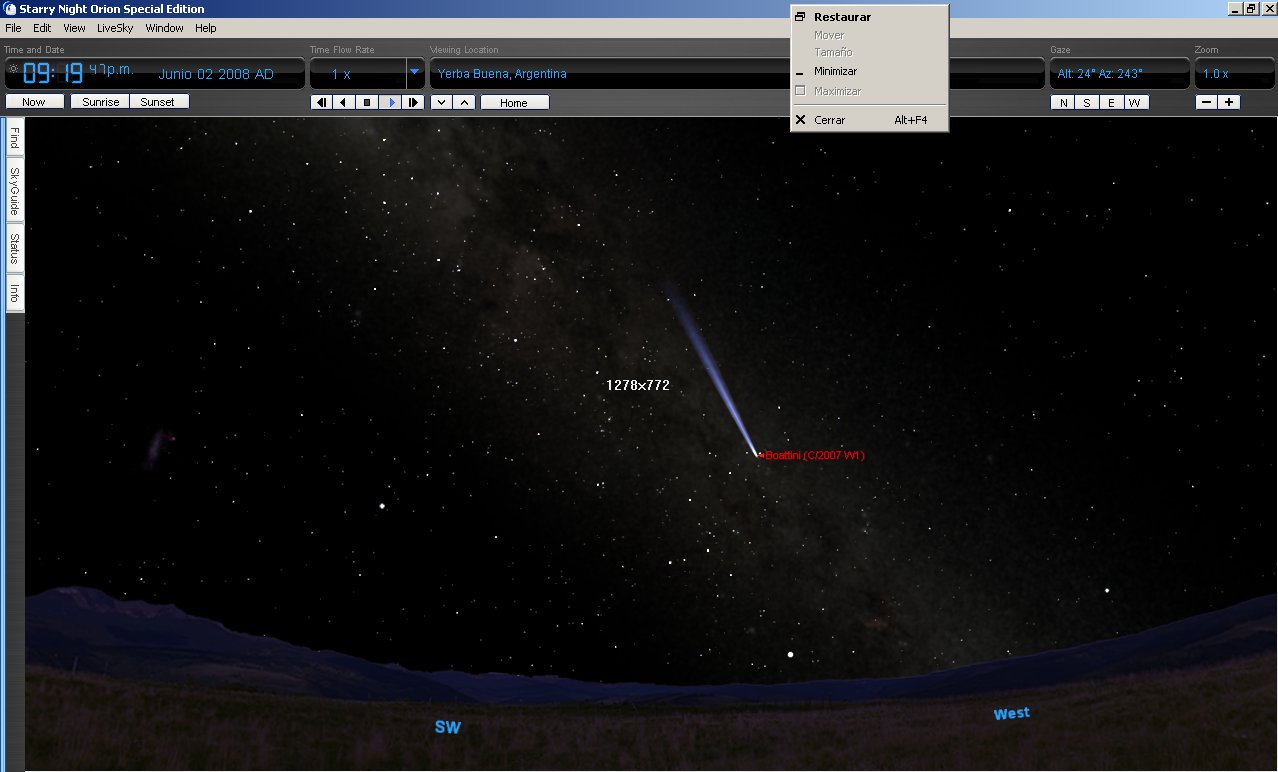Open the Window menu

[x=165, y=28]
